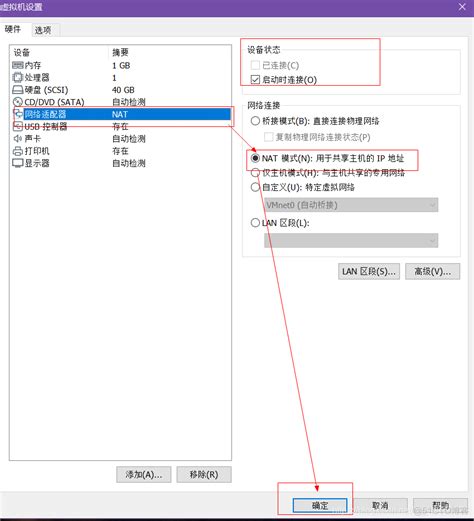Select the bridged mode (桥接模式) radio button

[255, 121]
